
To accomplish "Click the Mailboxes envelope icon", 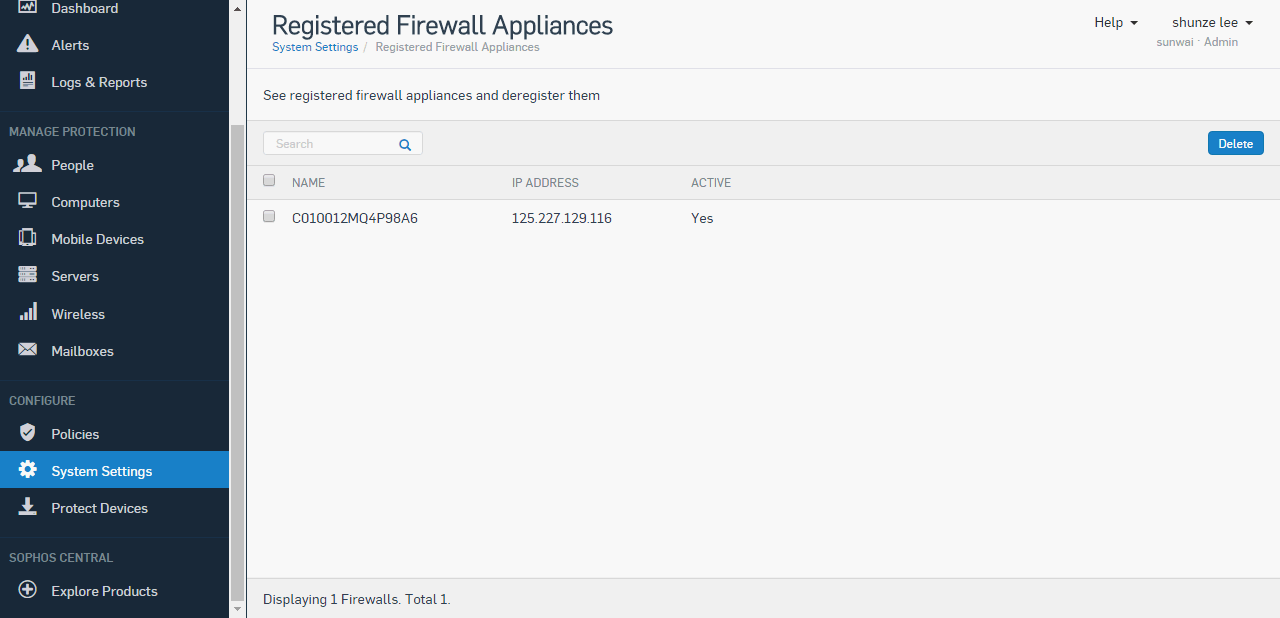I will tap(28, 350).
